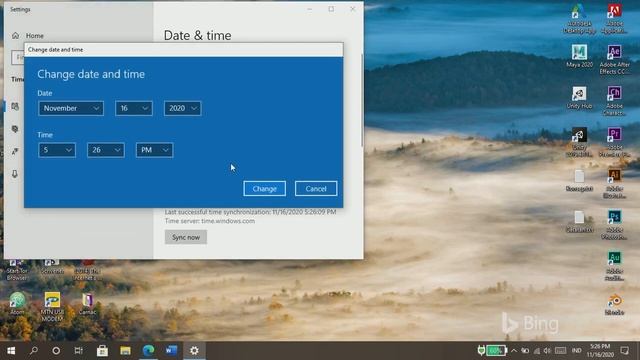640x360 pixels.
Task: Click the Cancel button in the dialog
Action: (x=316, y=189)
